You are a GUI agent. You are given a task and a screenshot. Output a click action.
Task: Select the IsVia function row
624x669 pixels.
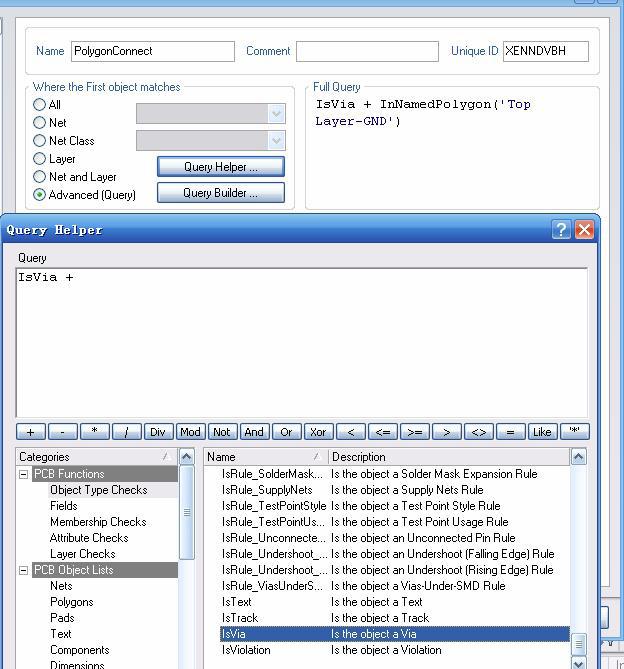395,634
